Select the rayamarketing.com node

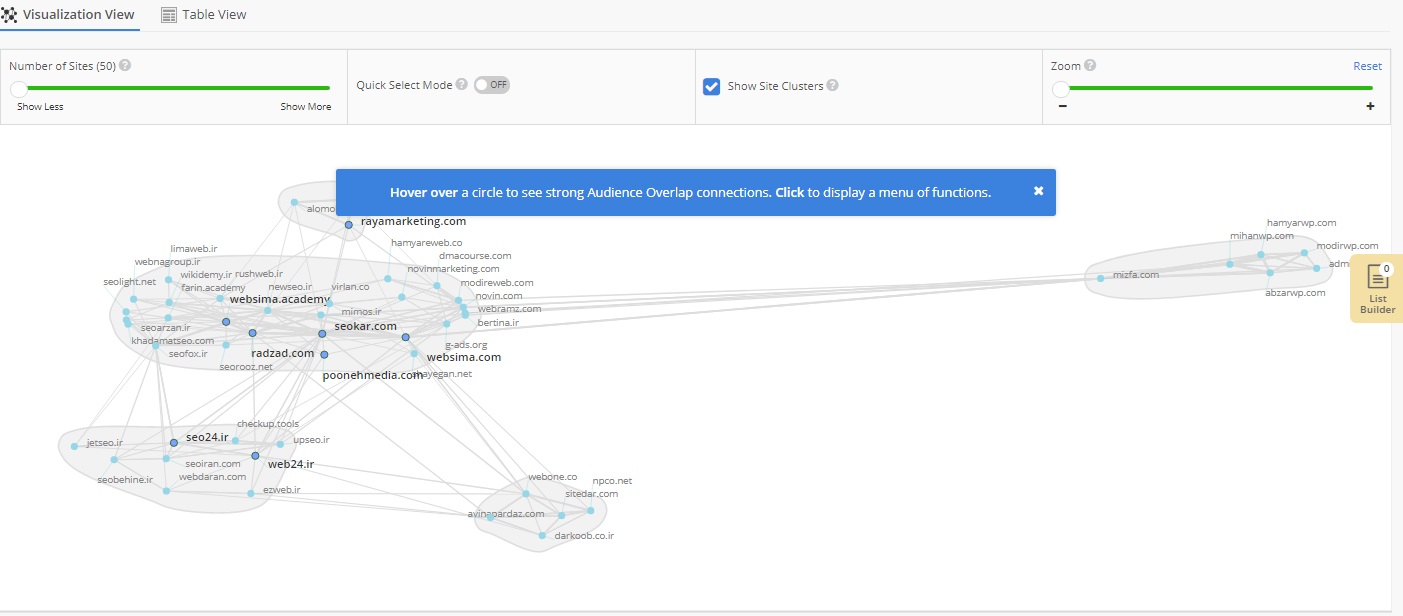pos(349,225)
